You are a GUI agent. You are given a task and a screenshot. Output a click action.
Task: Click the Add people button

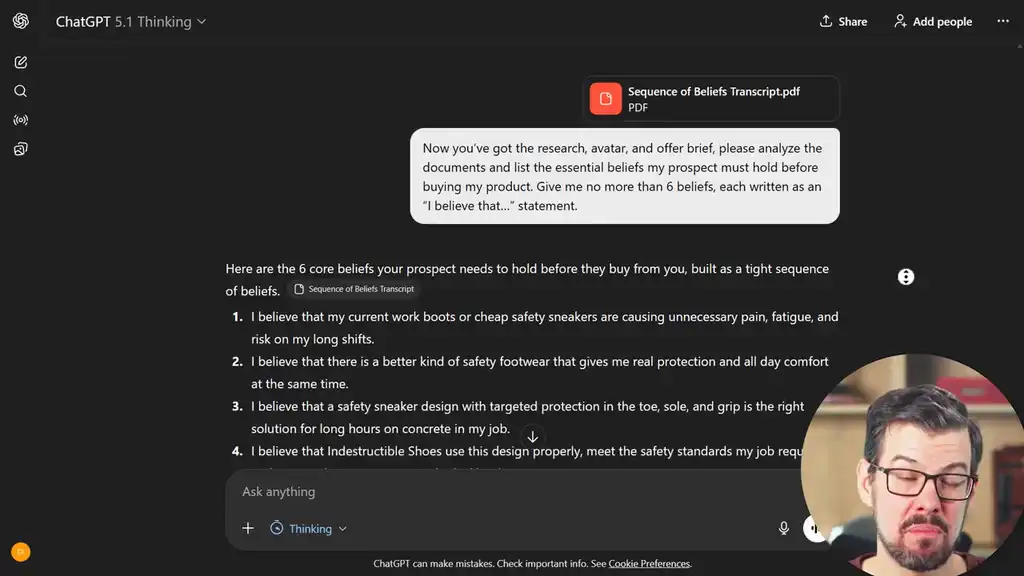pos(932,21)
